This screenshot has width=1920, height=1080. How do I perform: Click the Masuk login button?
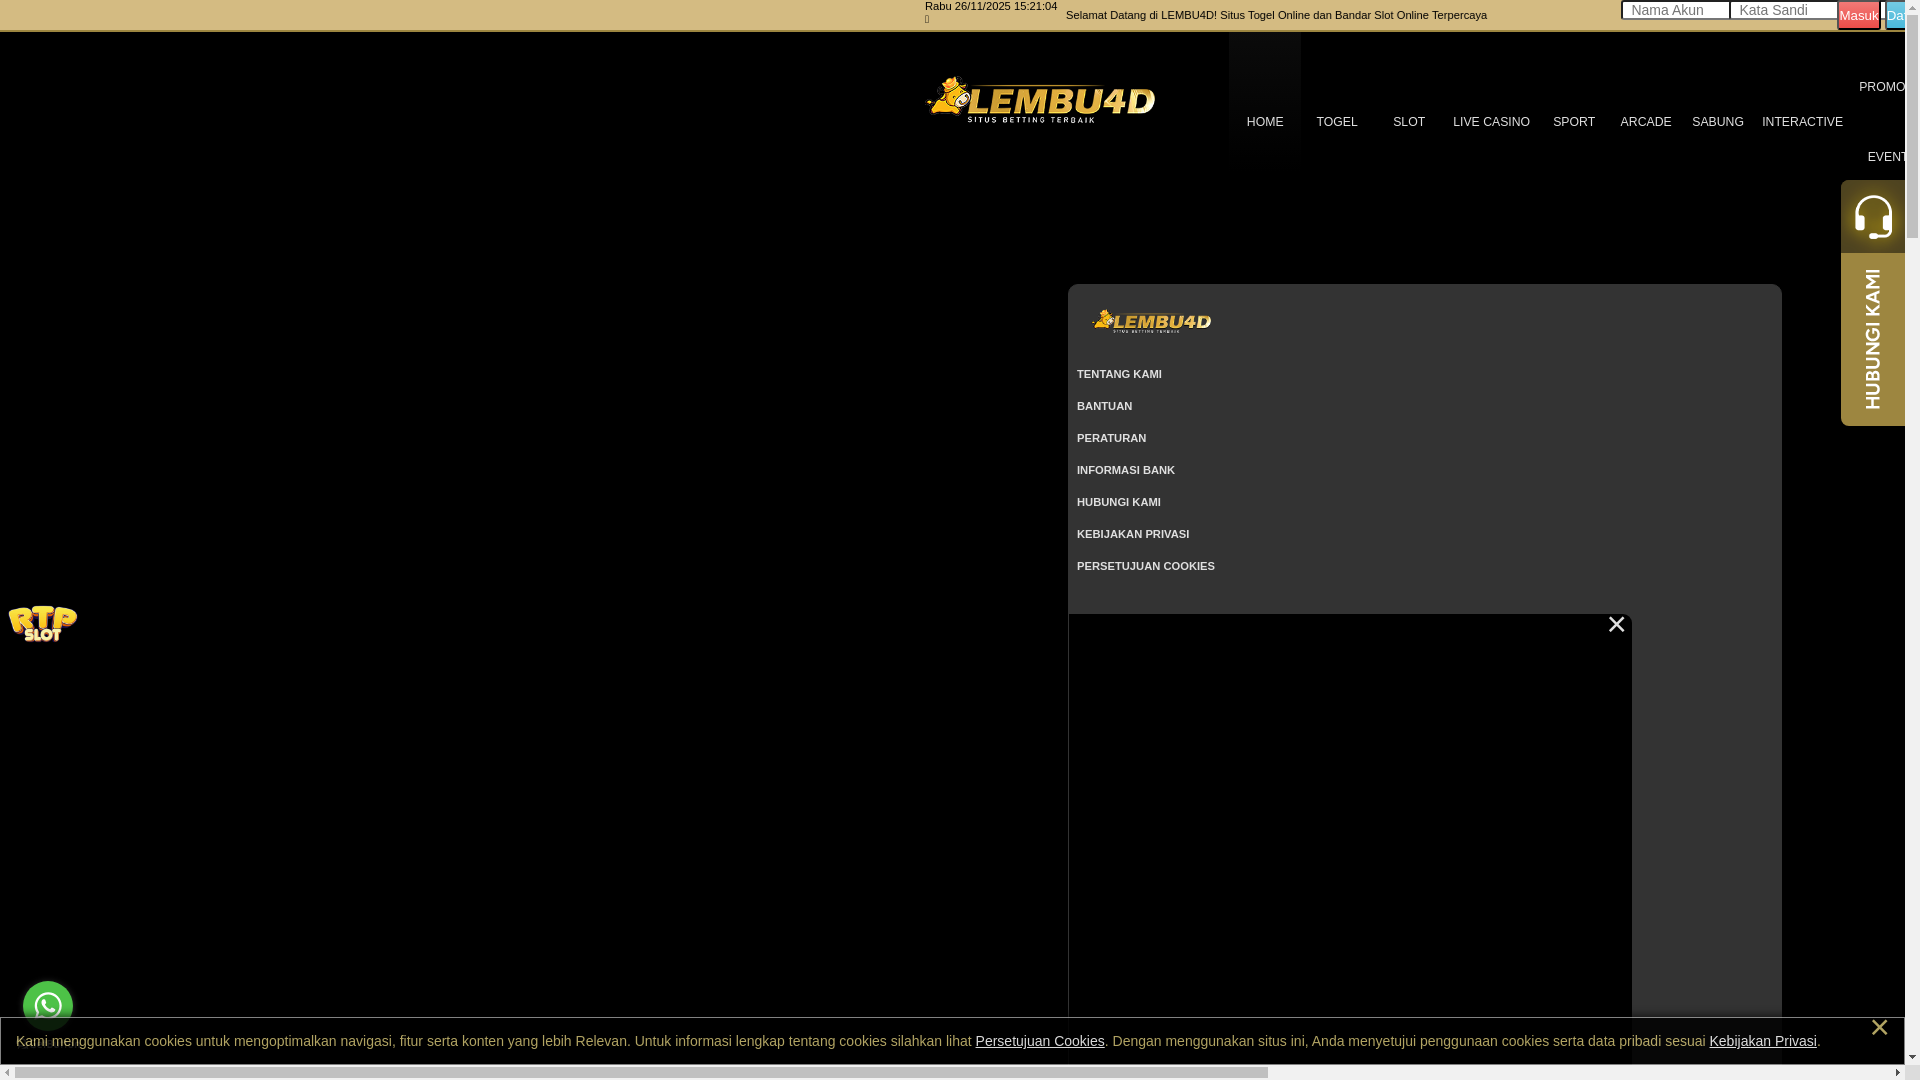click(x=1859, y=15)
